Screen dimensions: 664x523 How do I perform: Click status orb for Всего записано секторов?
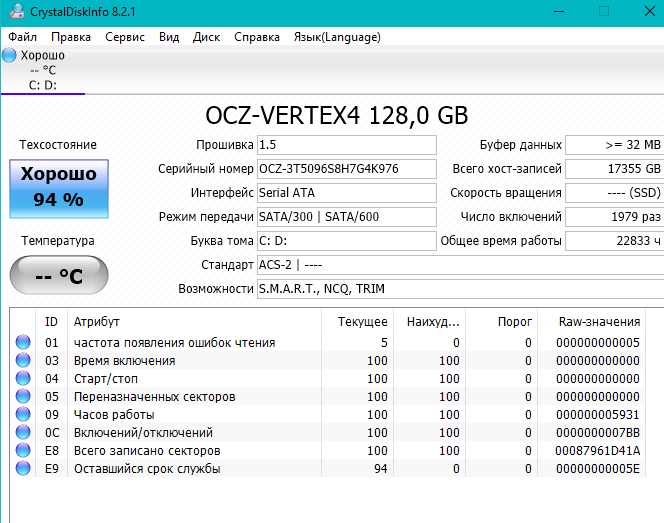click(x=23, y=451)
